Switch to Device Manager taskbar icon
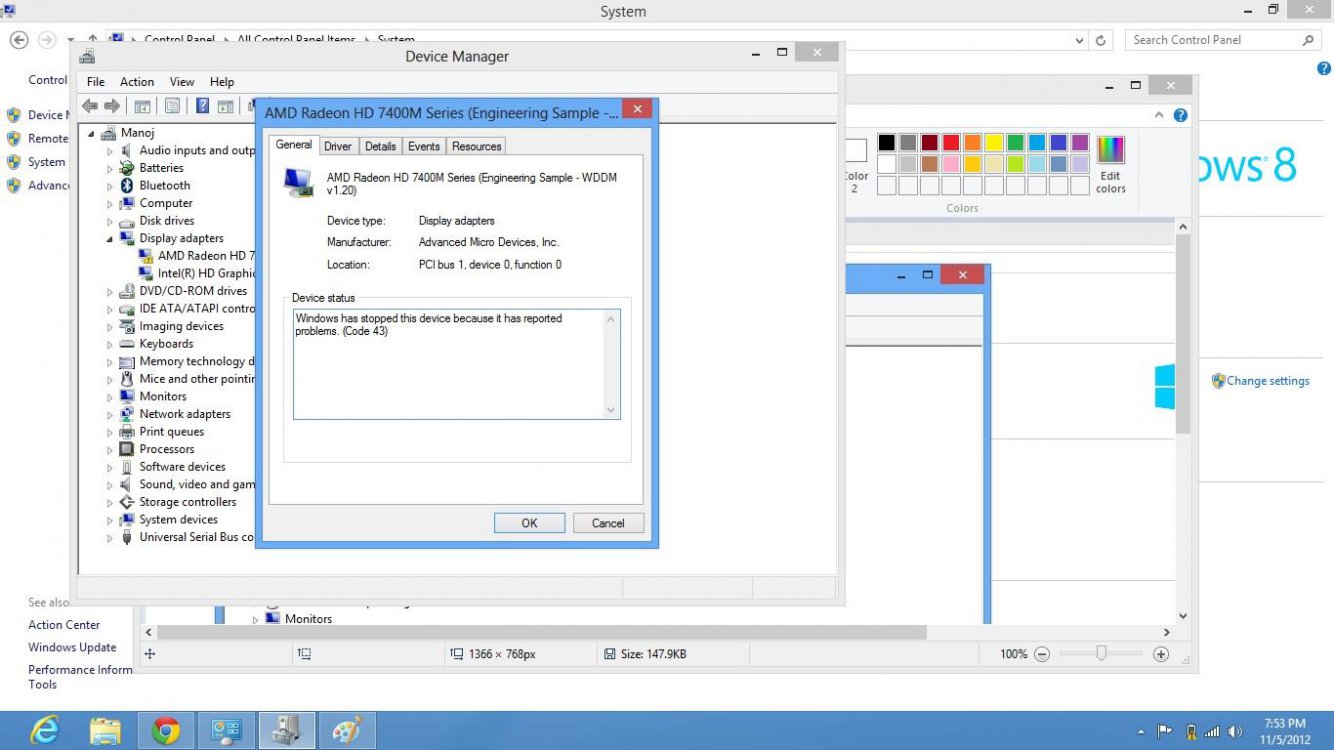The image size is (1334, 750). [x=287, y=731]
